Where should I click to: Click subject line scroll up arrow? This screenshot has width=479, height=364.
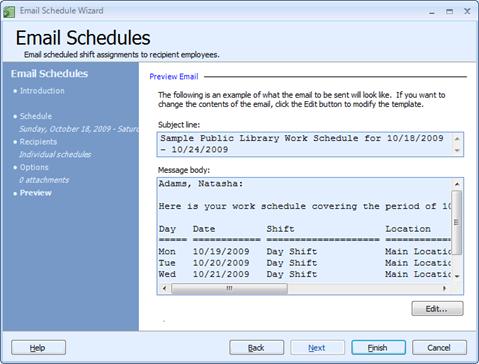(457, 138)
